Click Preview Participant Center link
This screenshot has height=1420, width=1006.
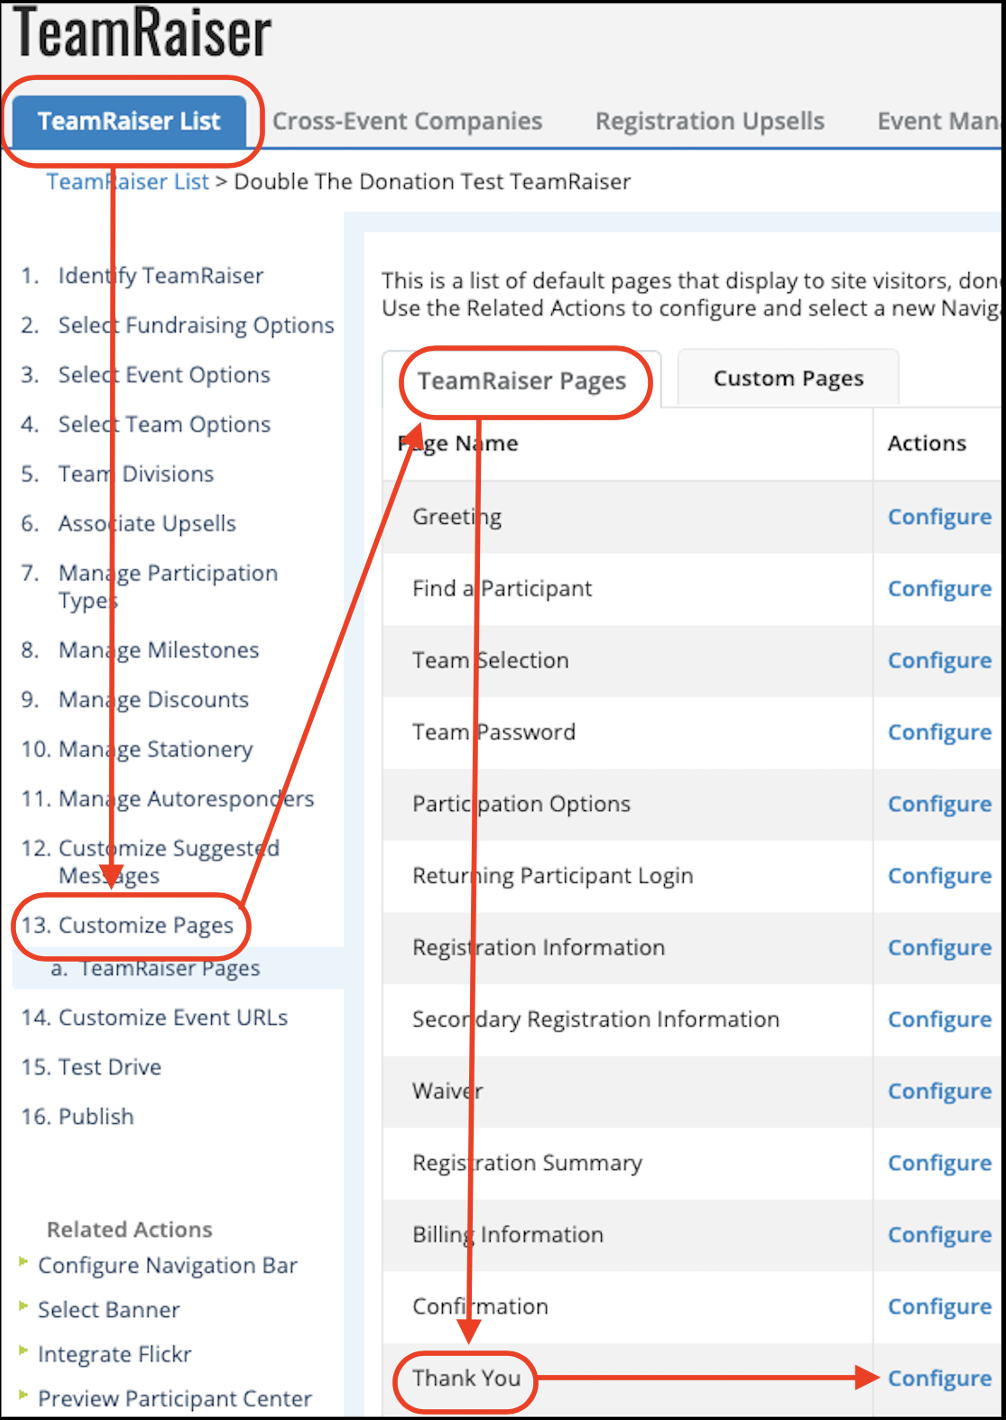point(174,1399)
